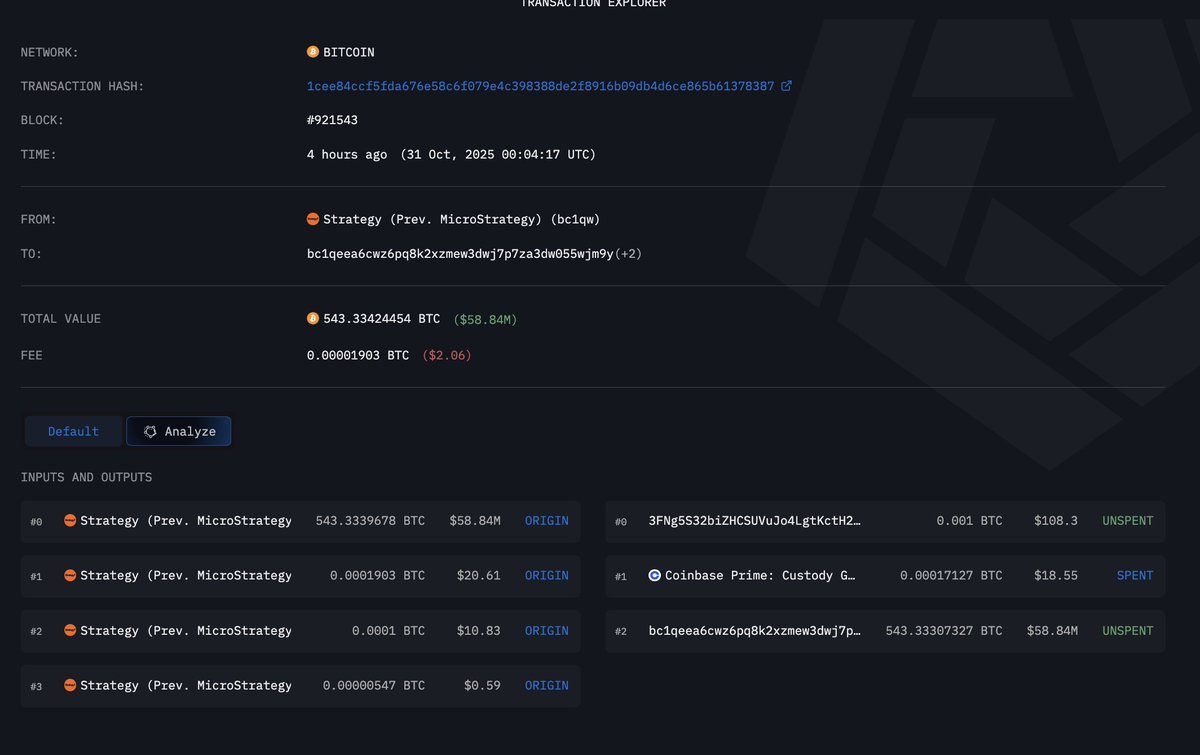
Task: Open the Strategy (Prev. MicroStrategy) sender entity
Action: (x=461, y=219)
